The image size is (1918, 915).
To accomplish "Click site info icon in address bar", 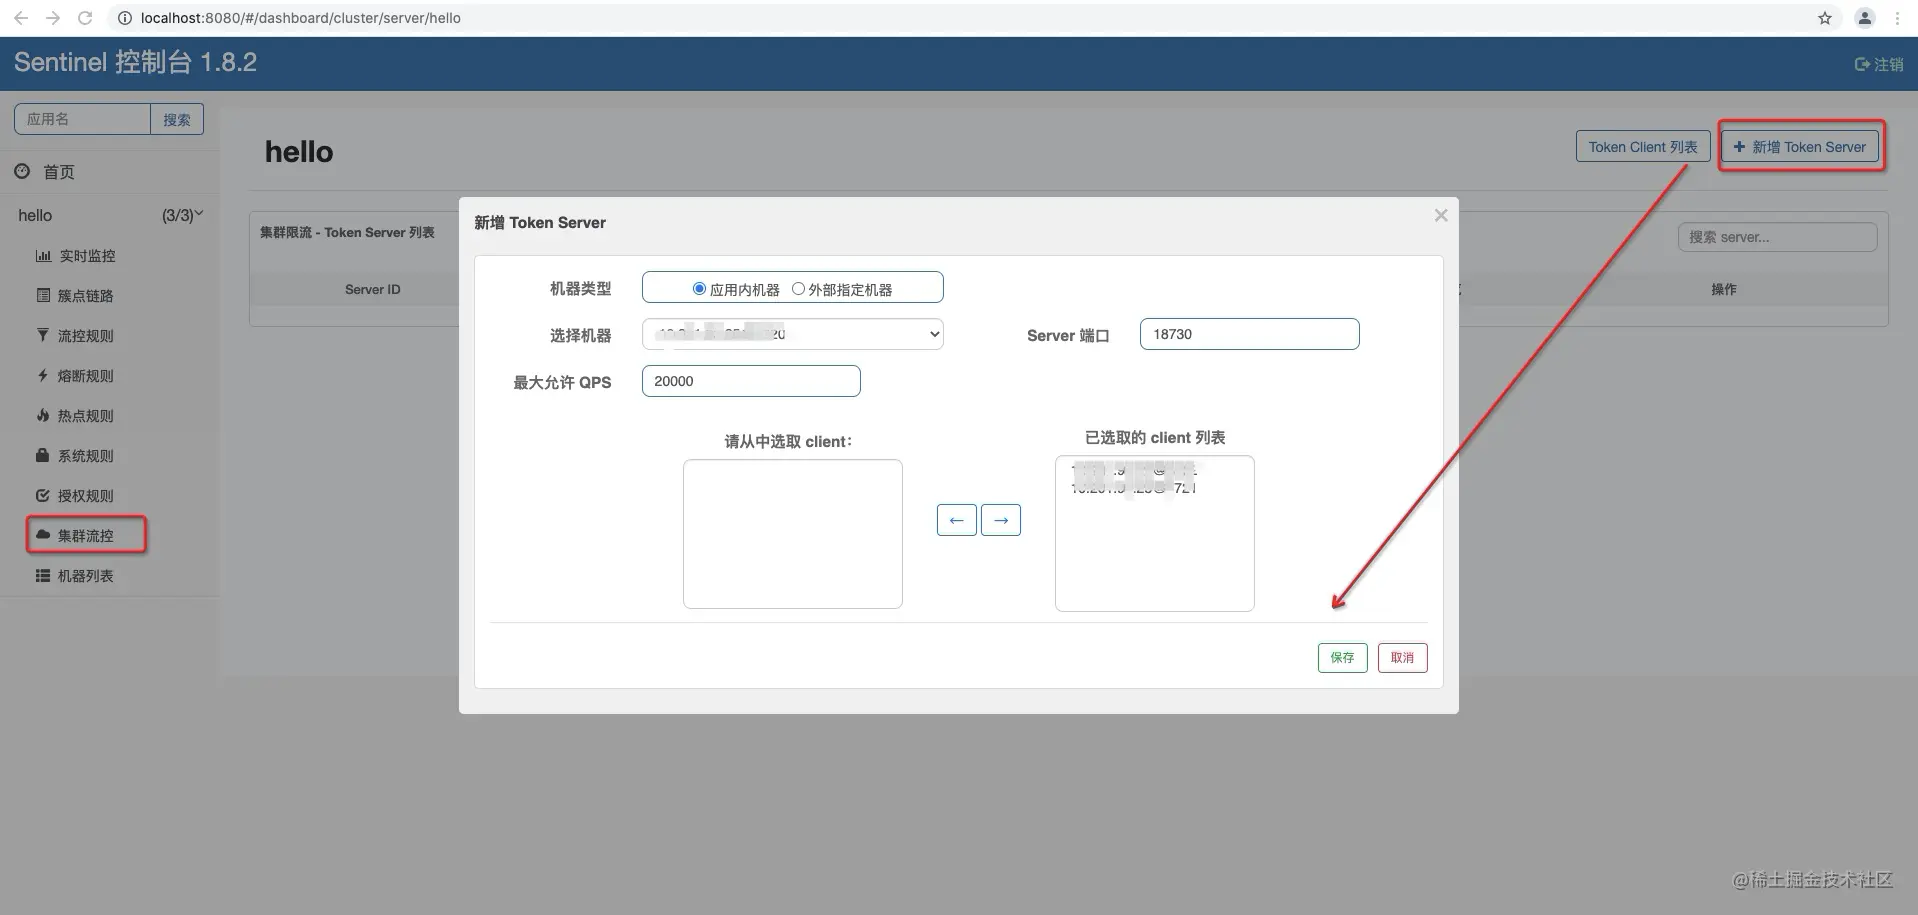I will click(125, 18).
